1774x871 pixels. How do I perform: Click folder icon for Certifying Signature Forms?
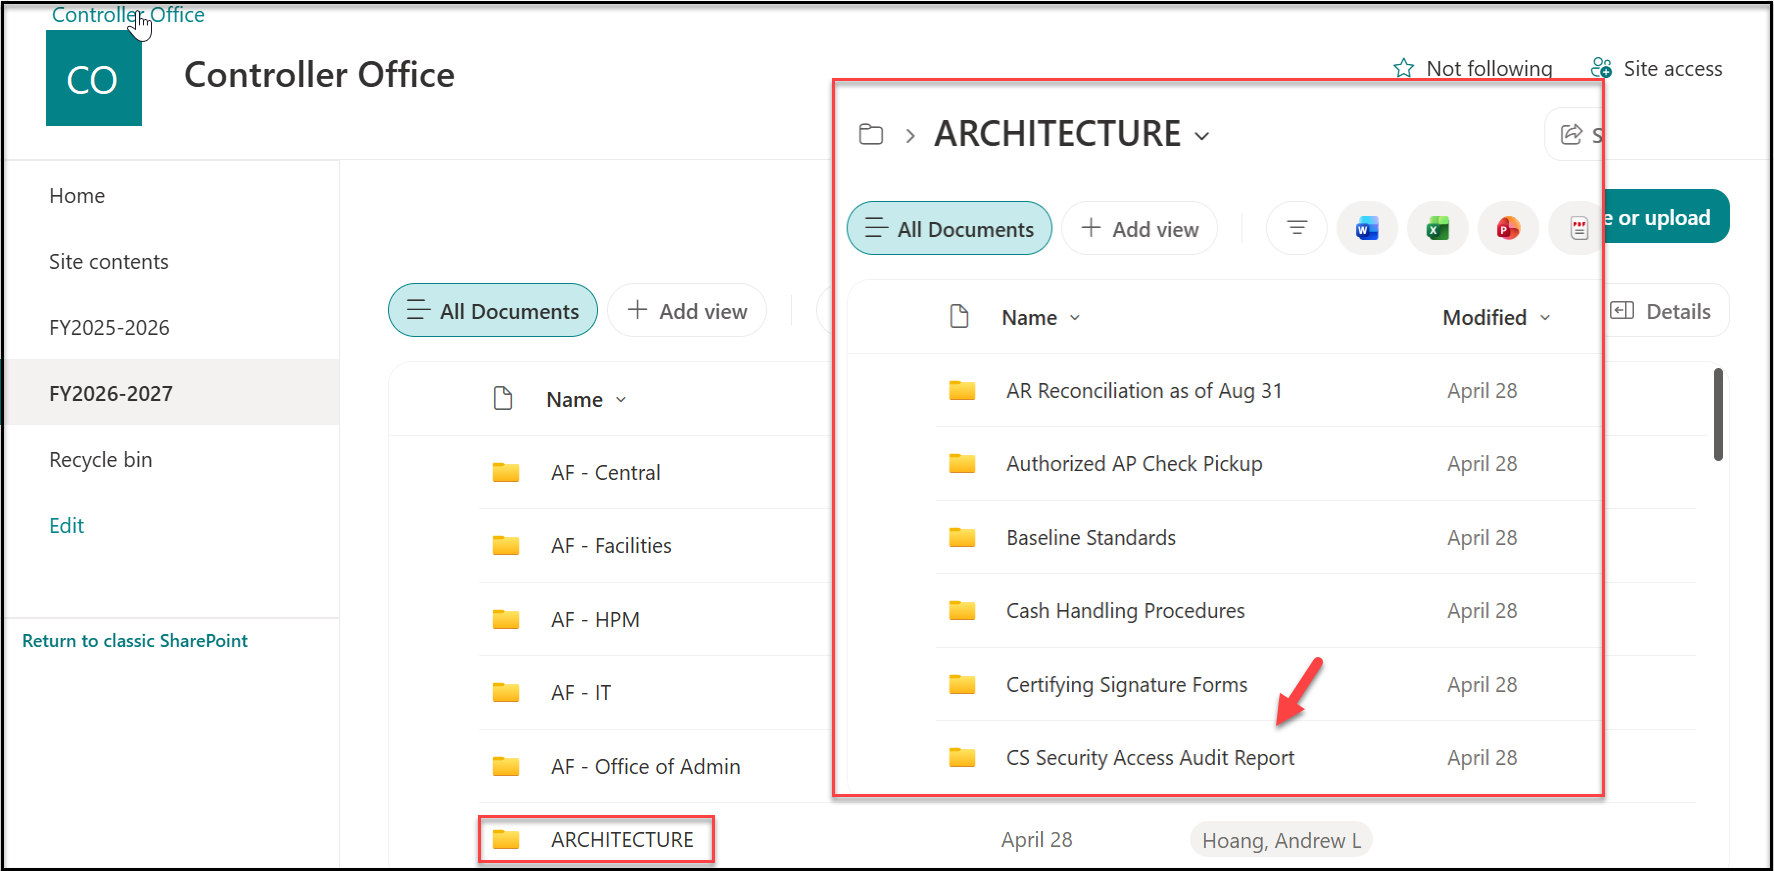962,684
